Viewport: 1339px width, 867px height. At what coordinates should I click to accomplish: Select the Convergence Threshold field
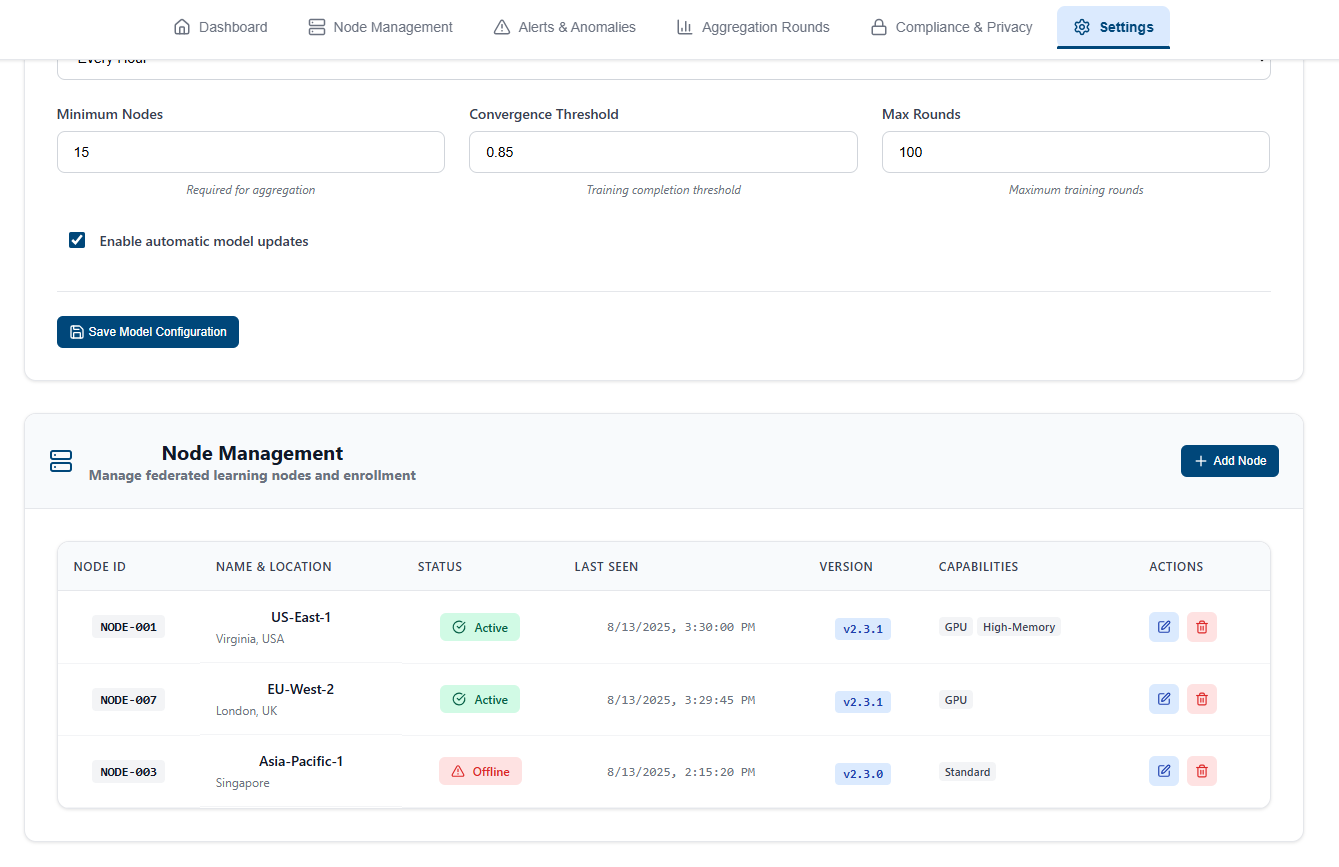pyautogui.click(x=663, y=151)
